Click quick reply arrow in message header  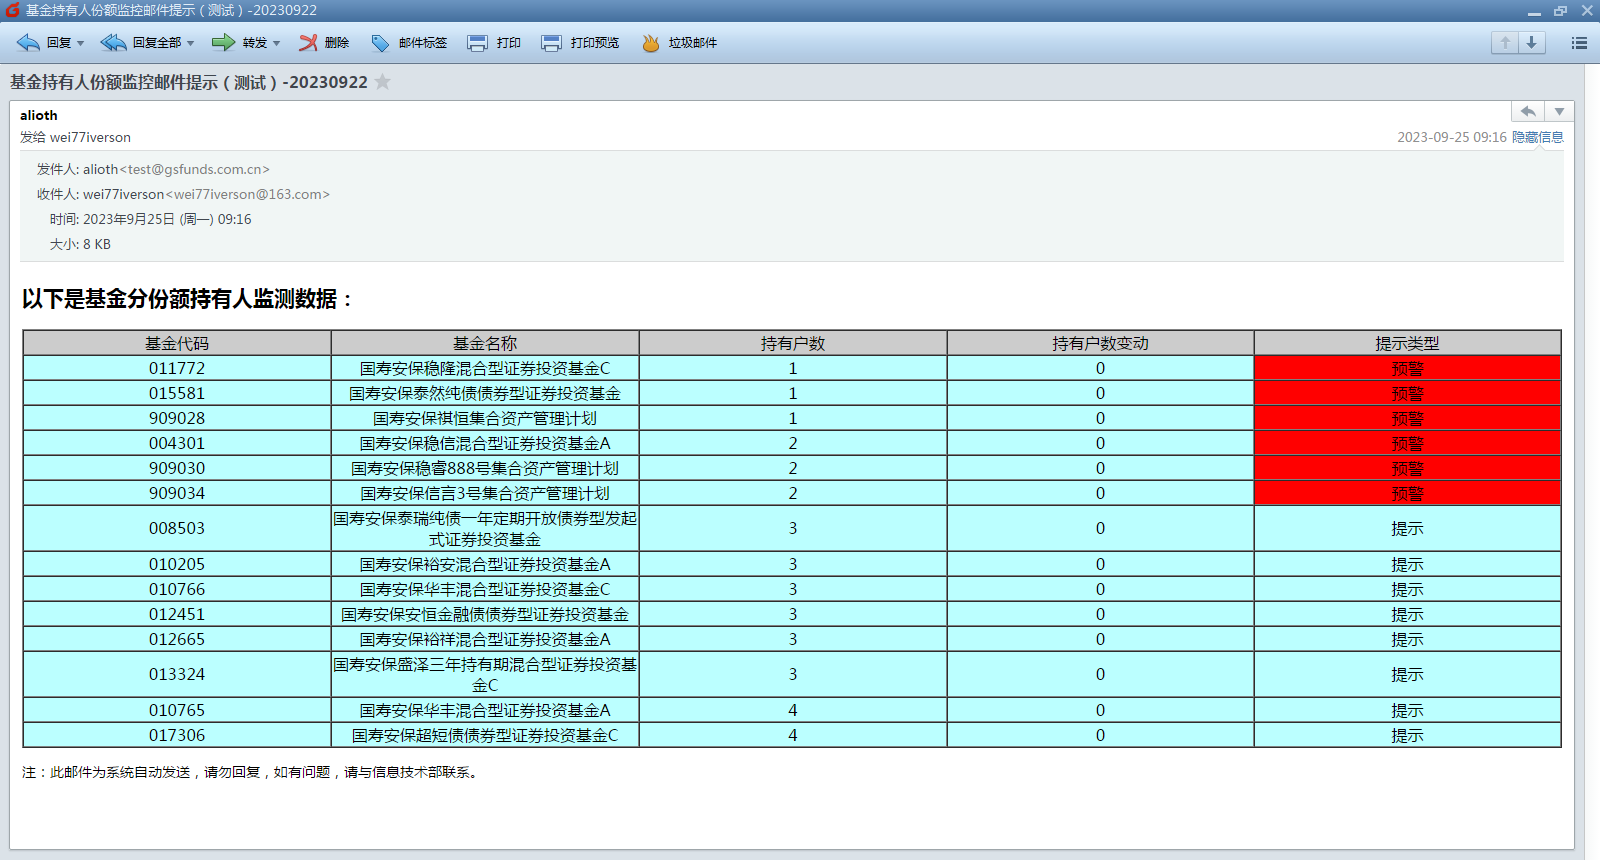(x=1528, y=111)
